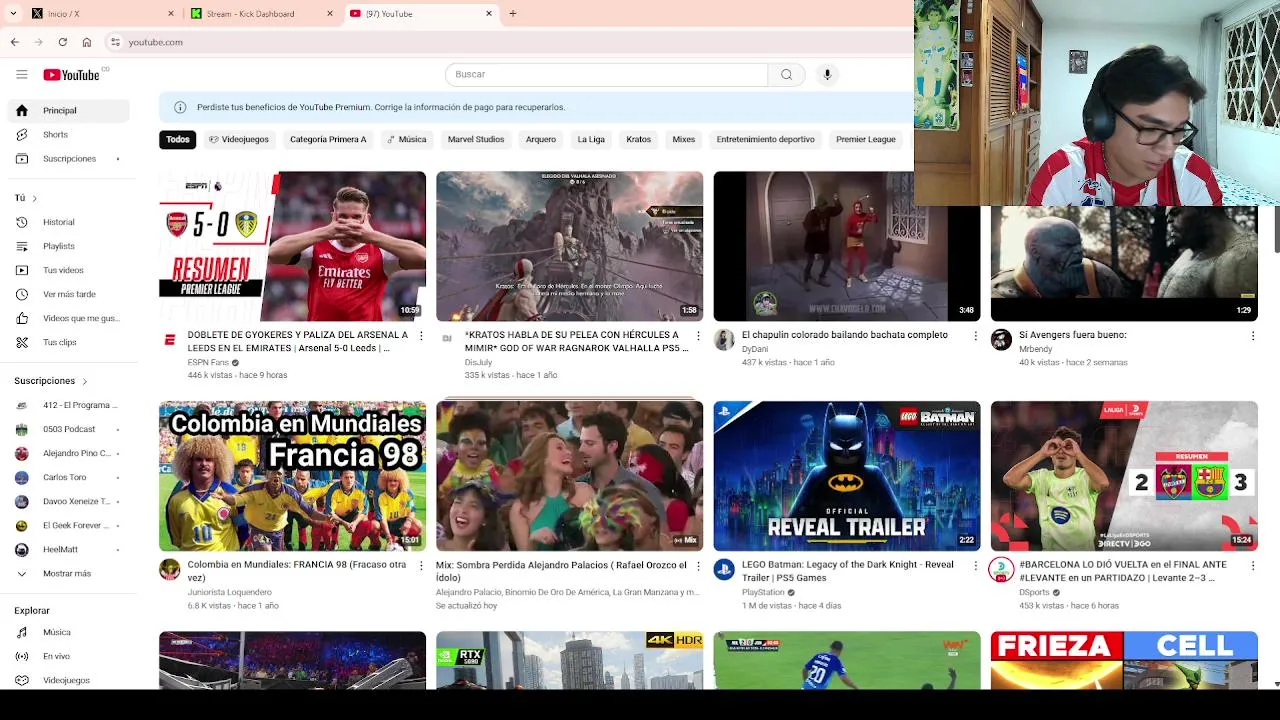Filter by Marvel Studios chip
Viewport: 1280px width, 720px height.
(x=476, y=139)
